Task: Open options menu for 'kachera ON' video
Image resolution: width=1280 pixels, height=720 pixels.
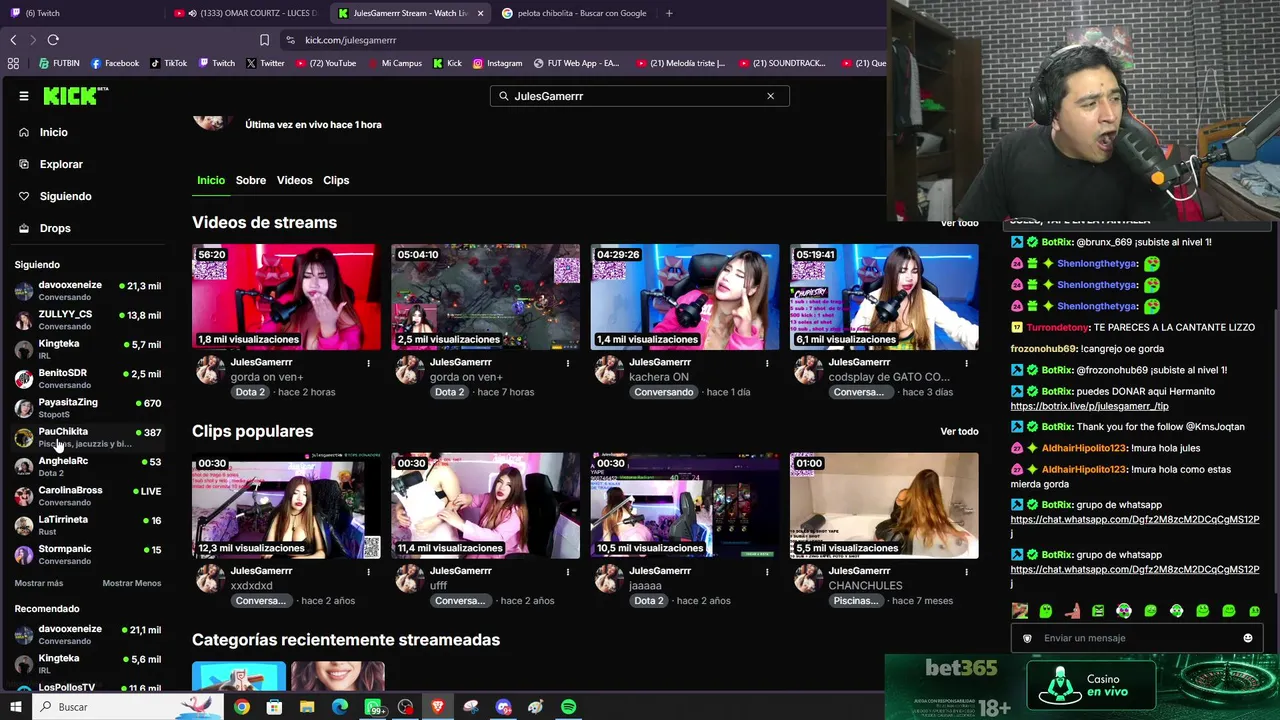Action: 767,363
